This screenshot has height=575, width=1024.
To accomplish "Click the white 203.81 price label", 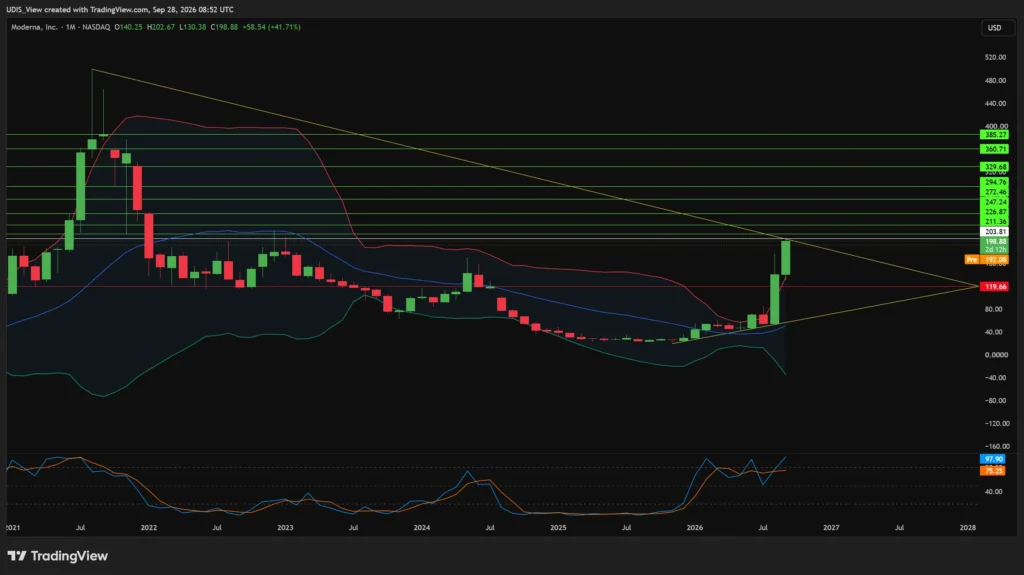I will point(994,231).
